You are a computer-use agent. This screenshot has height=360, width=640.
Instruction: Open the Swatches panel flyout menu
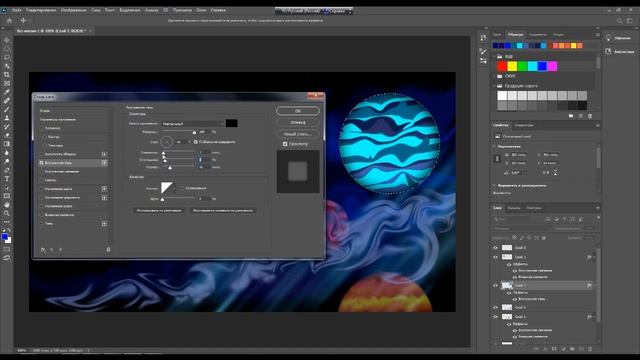598,35
